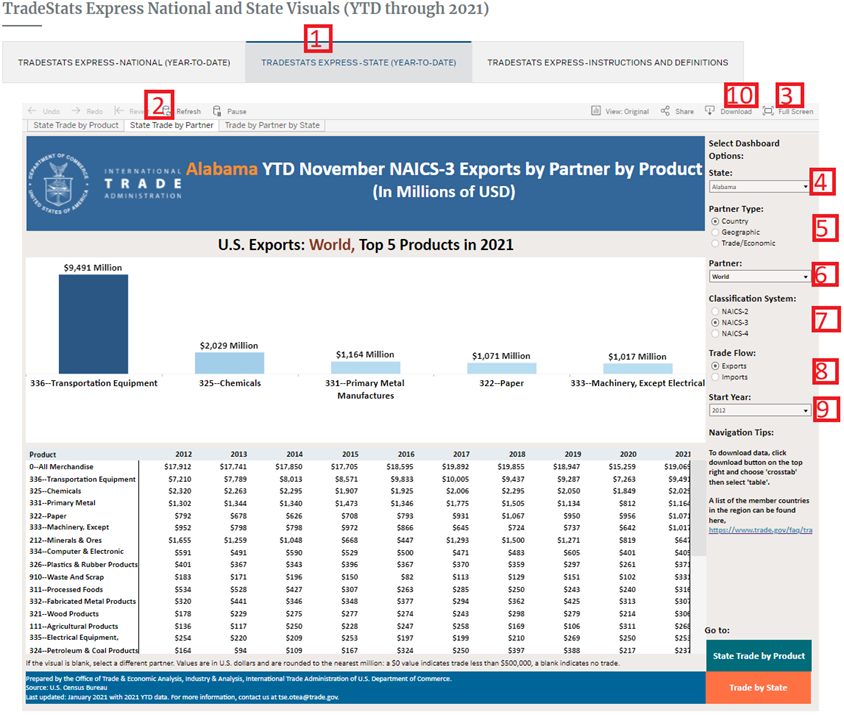Open the State dropdown showing Alabama
Viewport: 844px width, 720px height.
click(759, 187)
